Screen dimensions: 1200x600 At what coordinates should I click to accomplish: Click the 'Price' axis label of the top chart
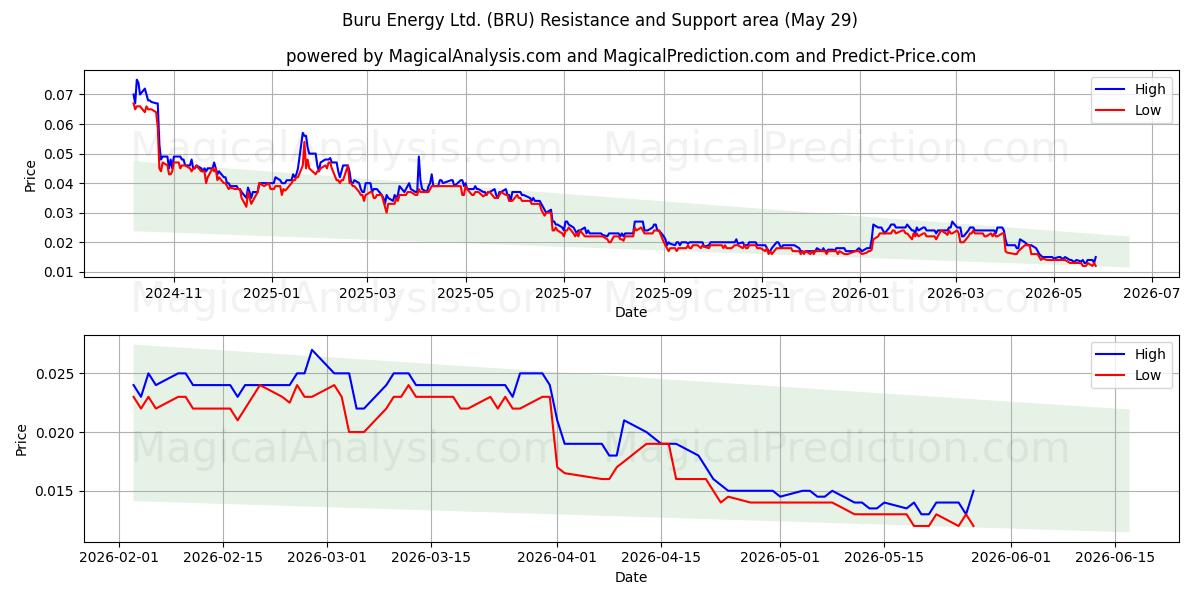coord(30,176)
